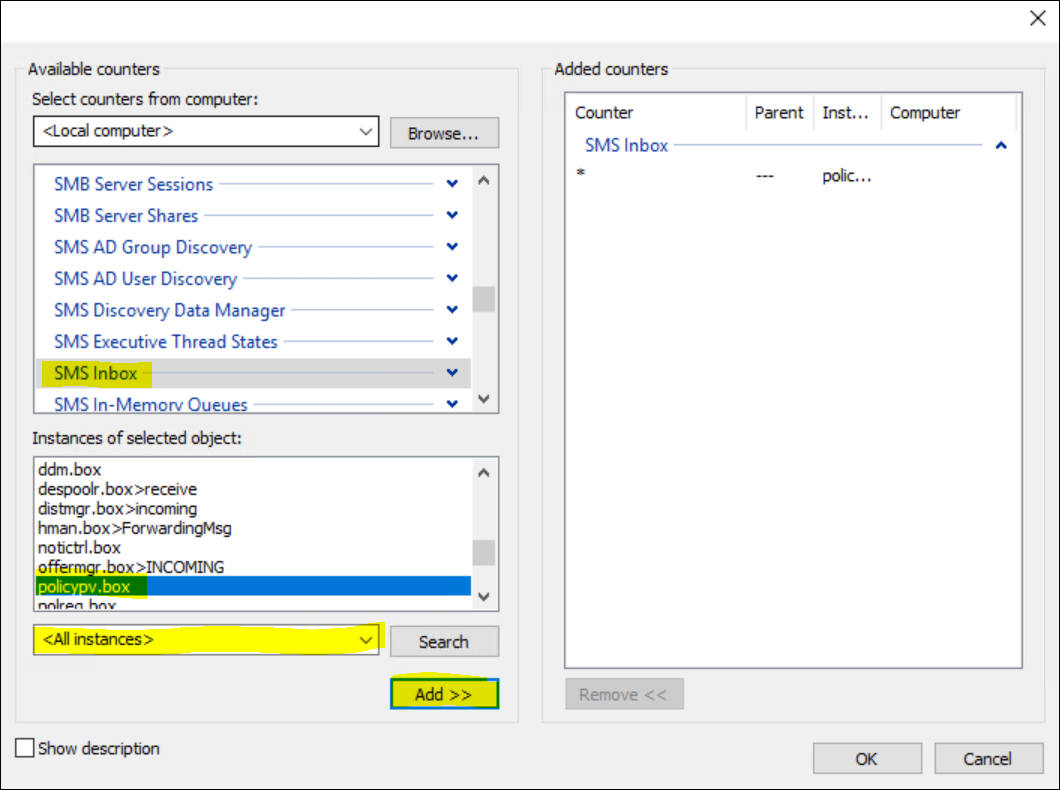The height and width of the screenshot is (790, 1060).
Task: Click the Add >> button
Action: click(444, 694)
